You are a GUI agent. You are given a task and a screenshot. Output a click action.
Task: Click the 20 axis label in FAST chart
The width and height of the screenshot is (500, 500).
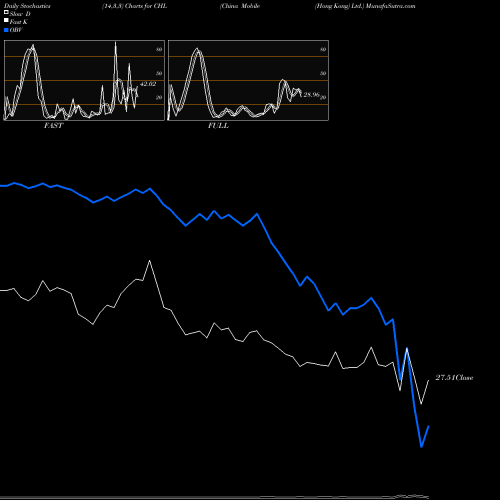[159, 97]
